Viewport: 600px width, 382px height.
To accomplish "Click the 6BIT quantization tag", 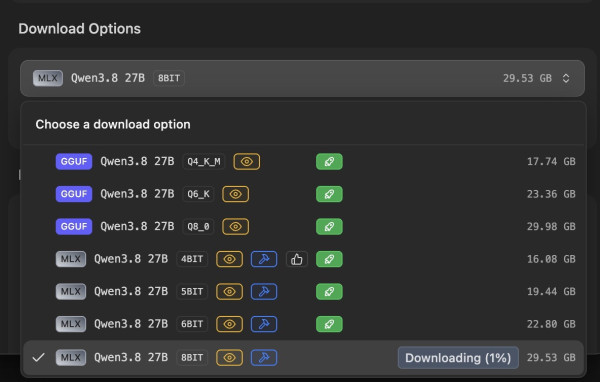I will [192, 324].
